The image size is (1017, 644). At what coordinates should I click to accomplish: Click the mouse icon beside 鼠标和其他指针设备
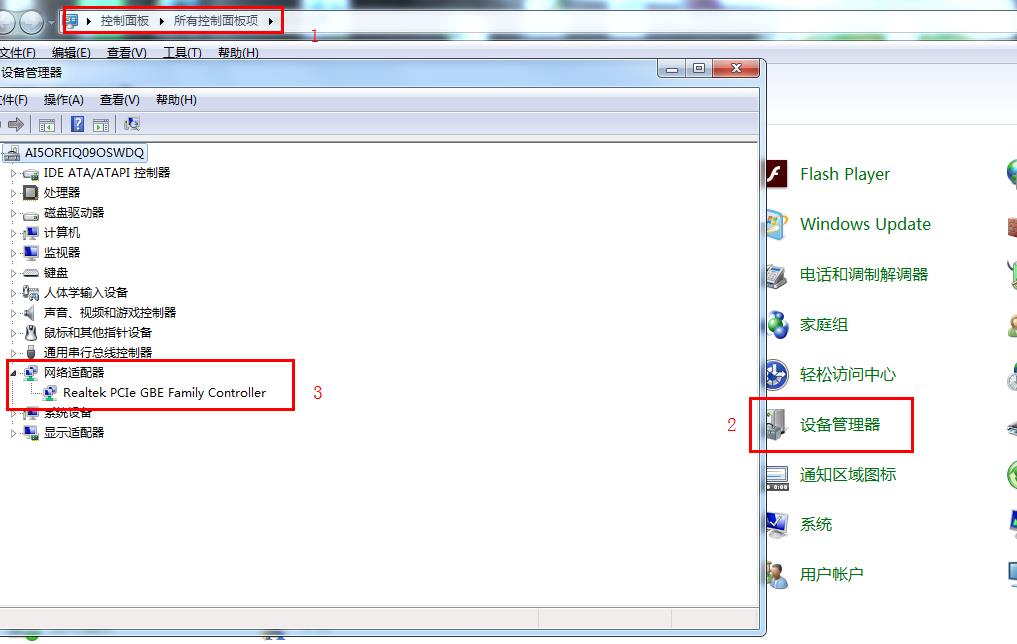point(30,333)
